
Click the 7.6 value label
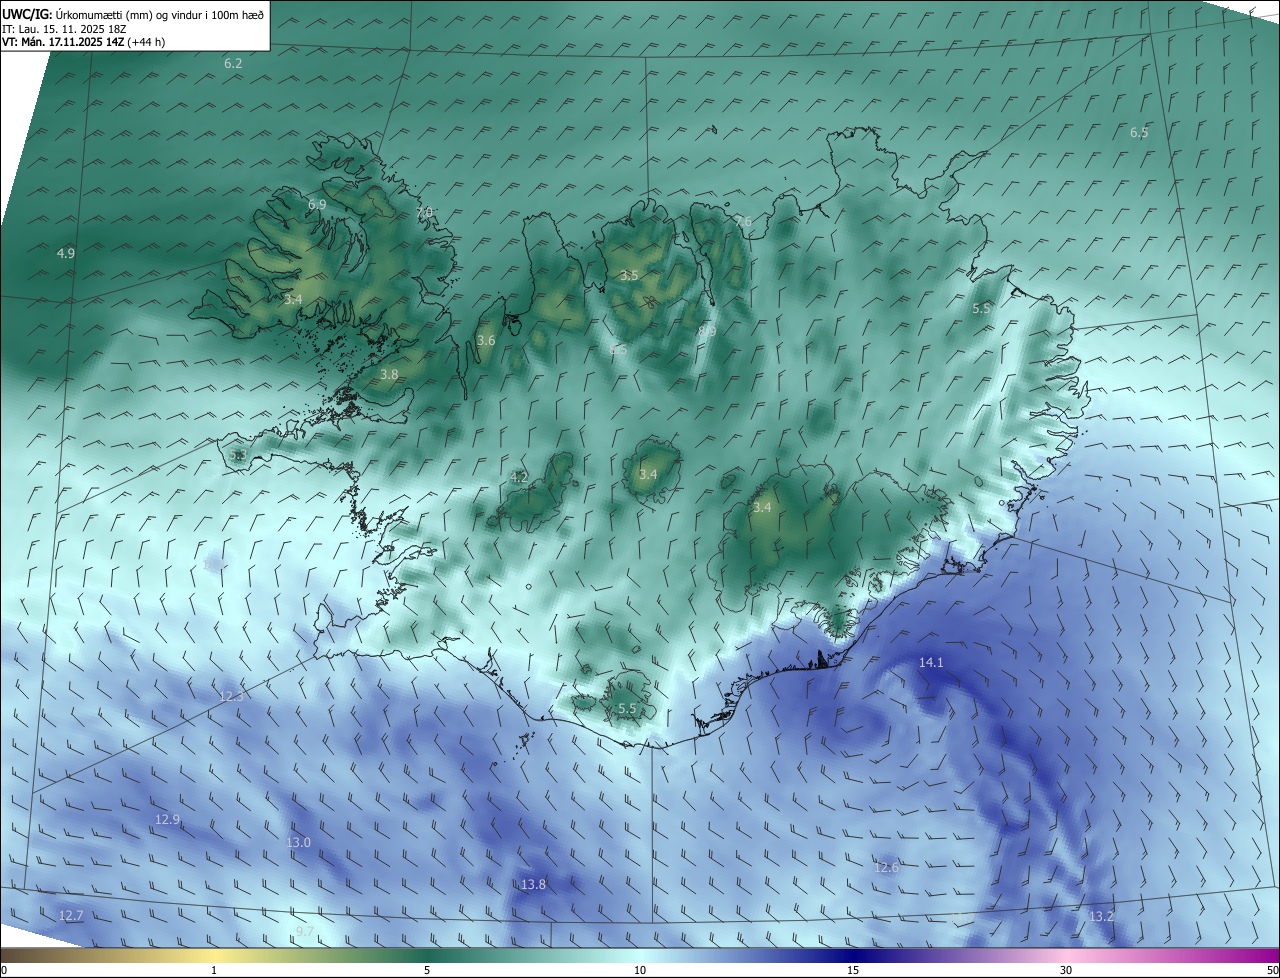click(742, 222)
